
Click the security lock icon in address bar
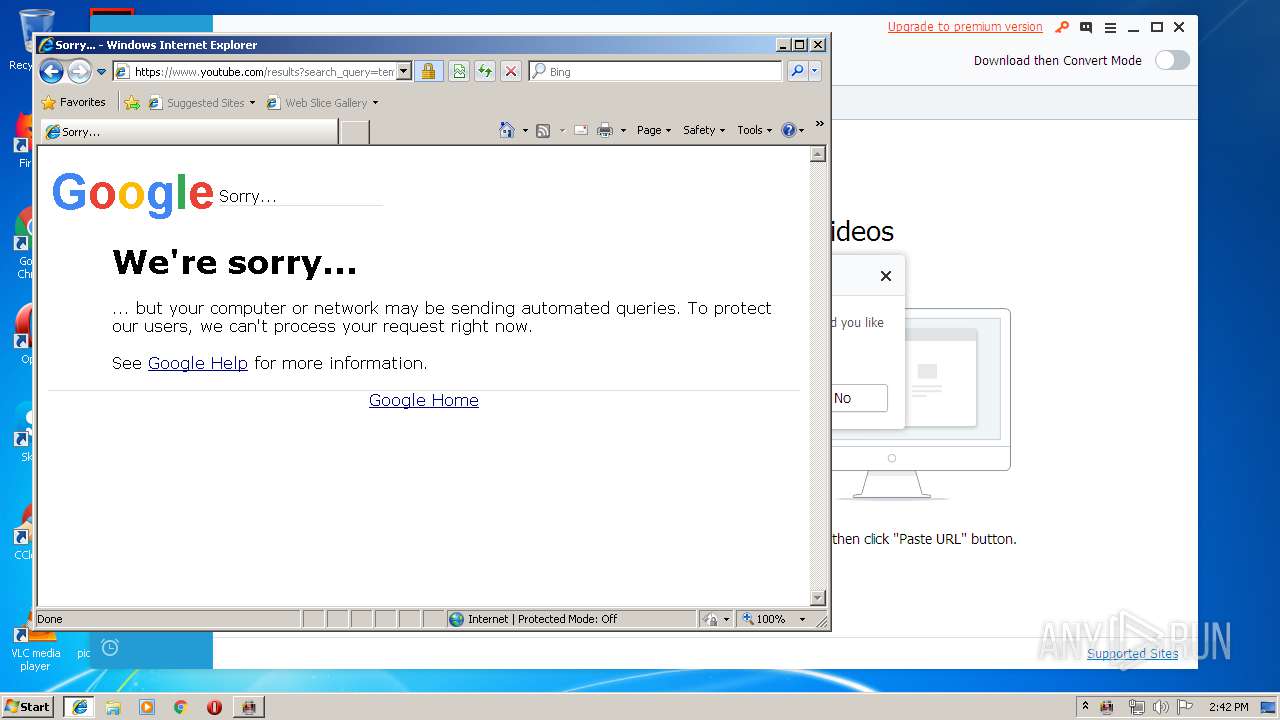point(428,71)
